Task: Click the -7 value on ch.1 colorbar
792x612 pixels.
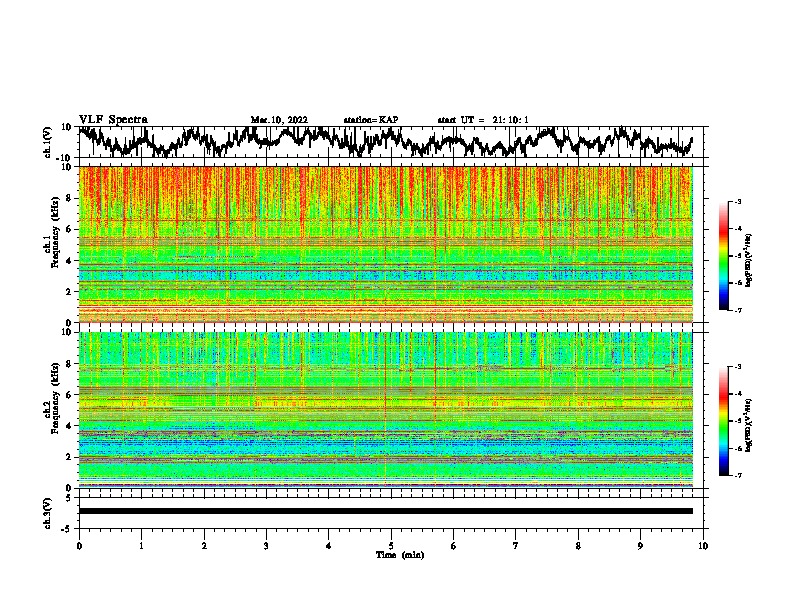Action: point(738,310)
